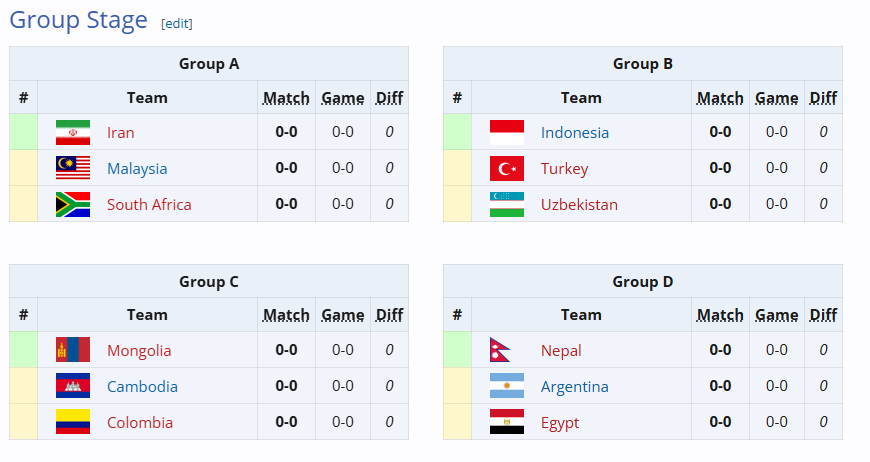Click the South Africa flag icon
Image resolution: width=870 pixels, height=462 pixels.
(73, 204)
